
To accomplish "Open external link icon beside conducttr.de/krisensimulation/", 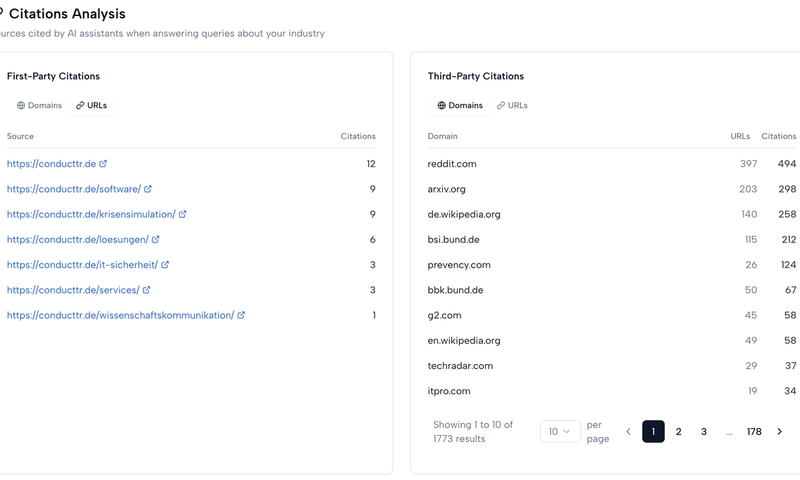I will point(183,214).
